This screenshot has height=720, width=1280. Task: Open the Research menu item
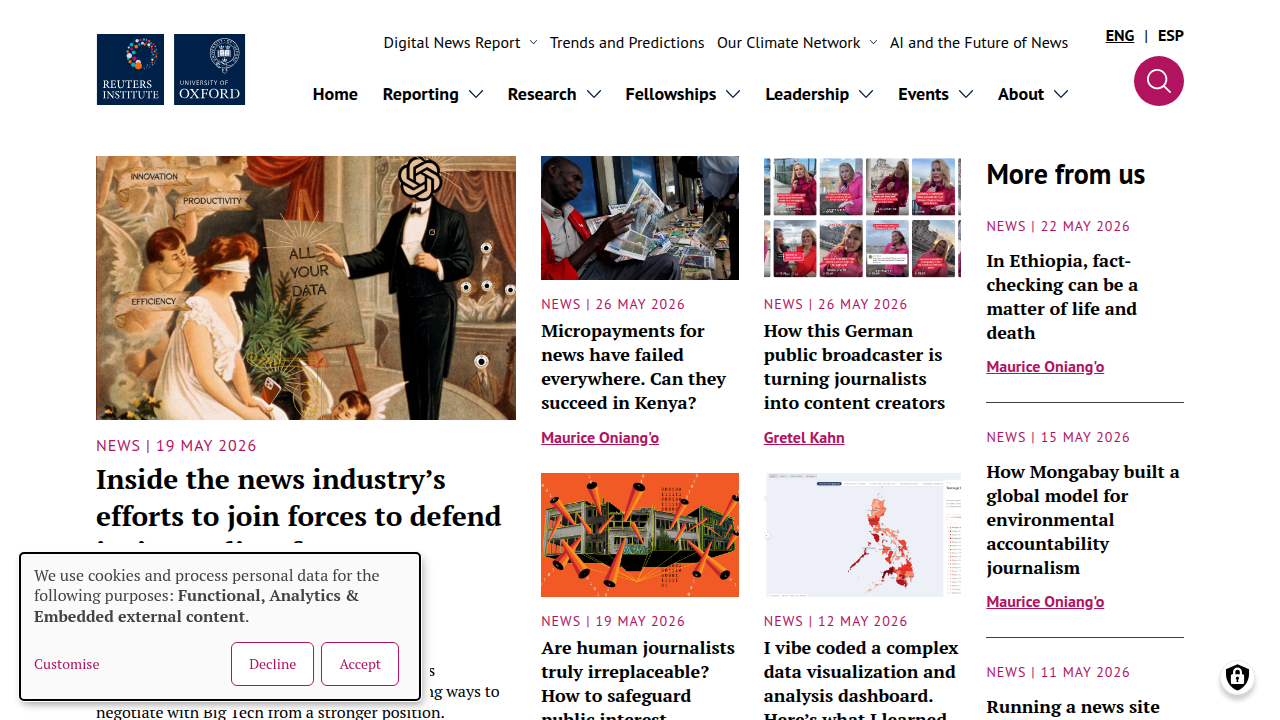(541, 94)
